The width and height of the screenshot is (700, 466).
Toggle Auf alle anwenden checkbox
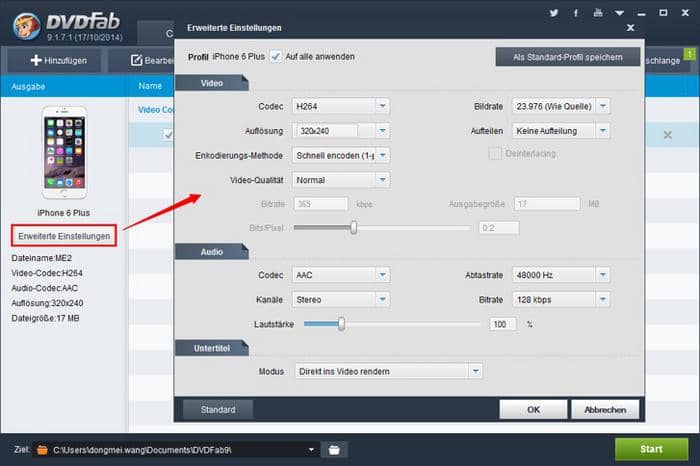pyautogui.click(x=275, y=57)
